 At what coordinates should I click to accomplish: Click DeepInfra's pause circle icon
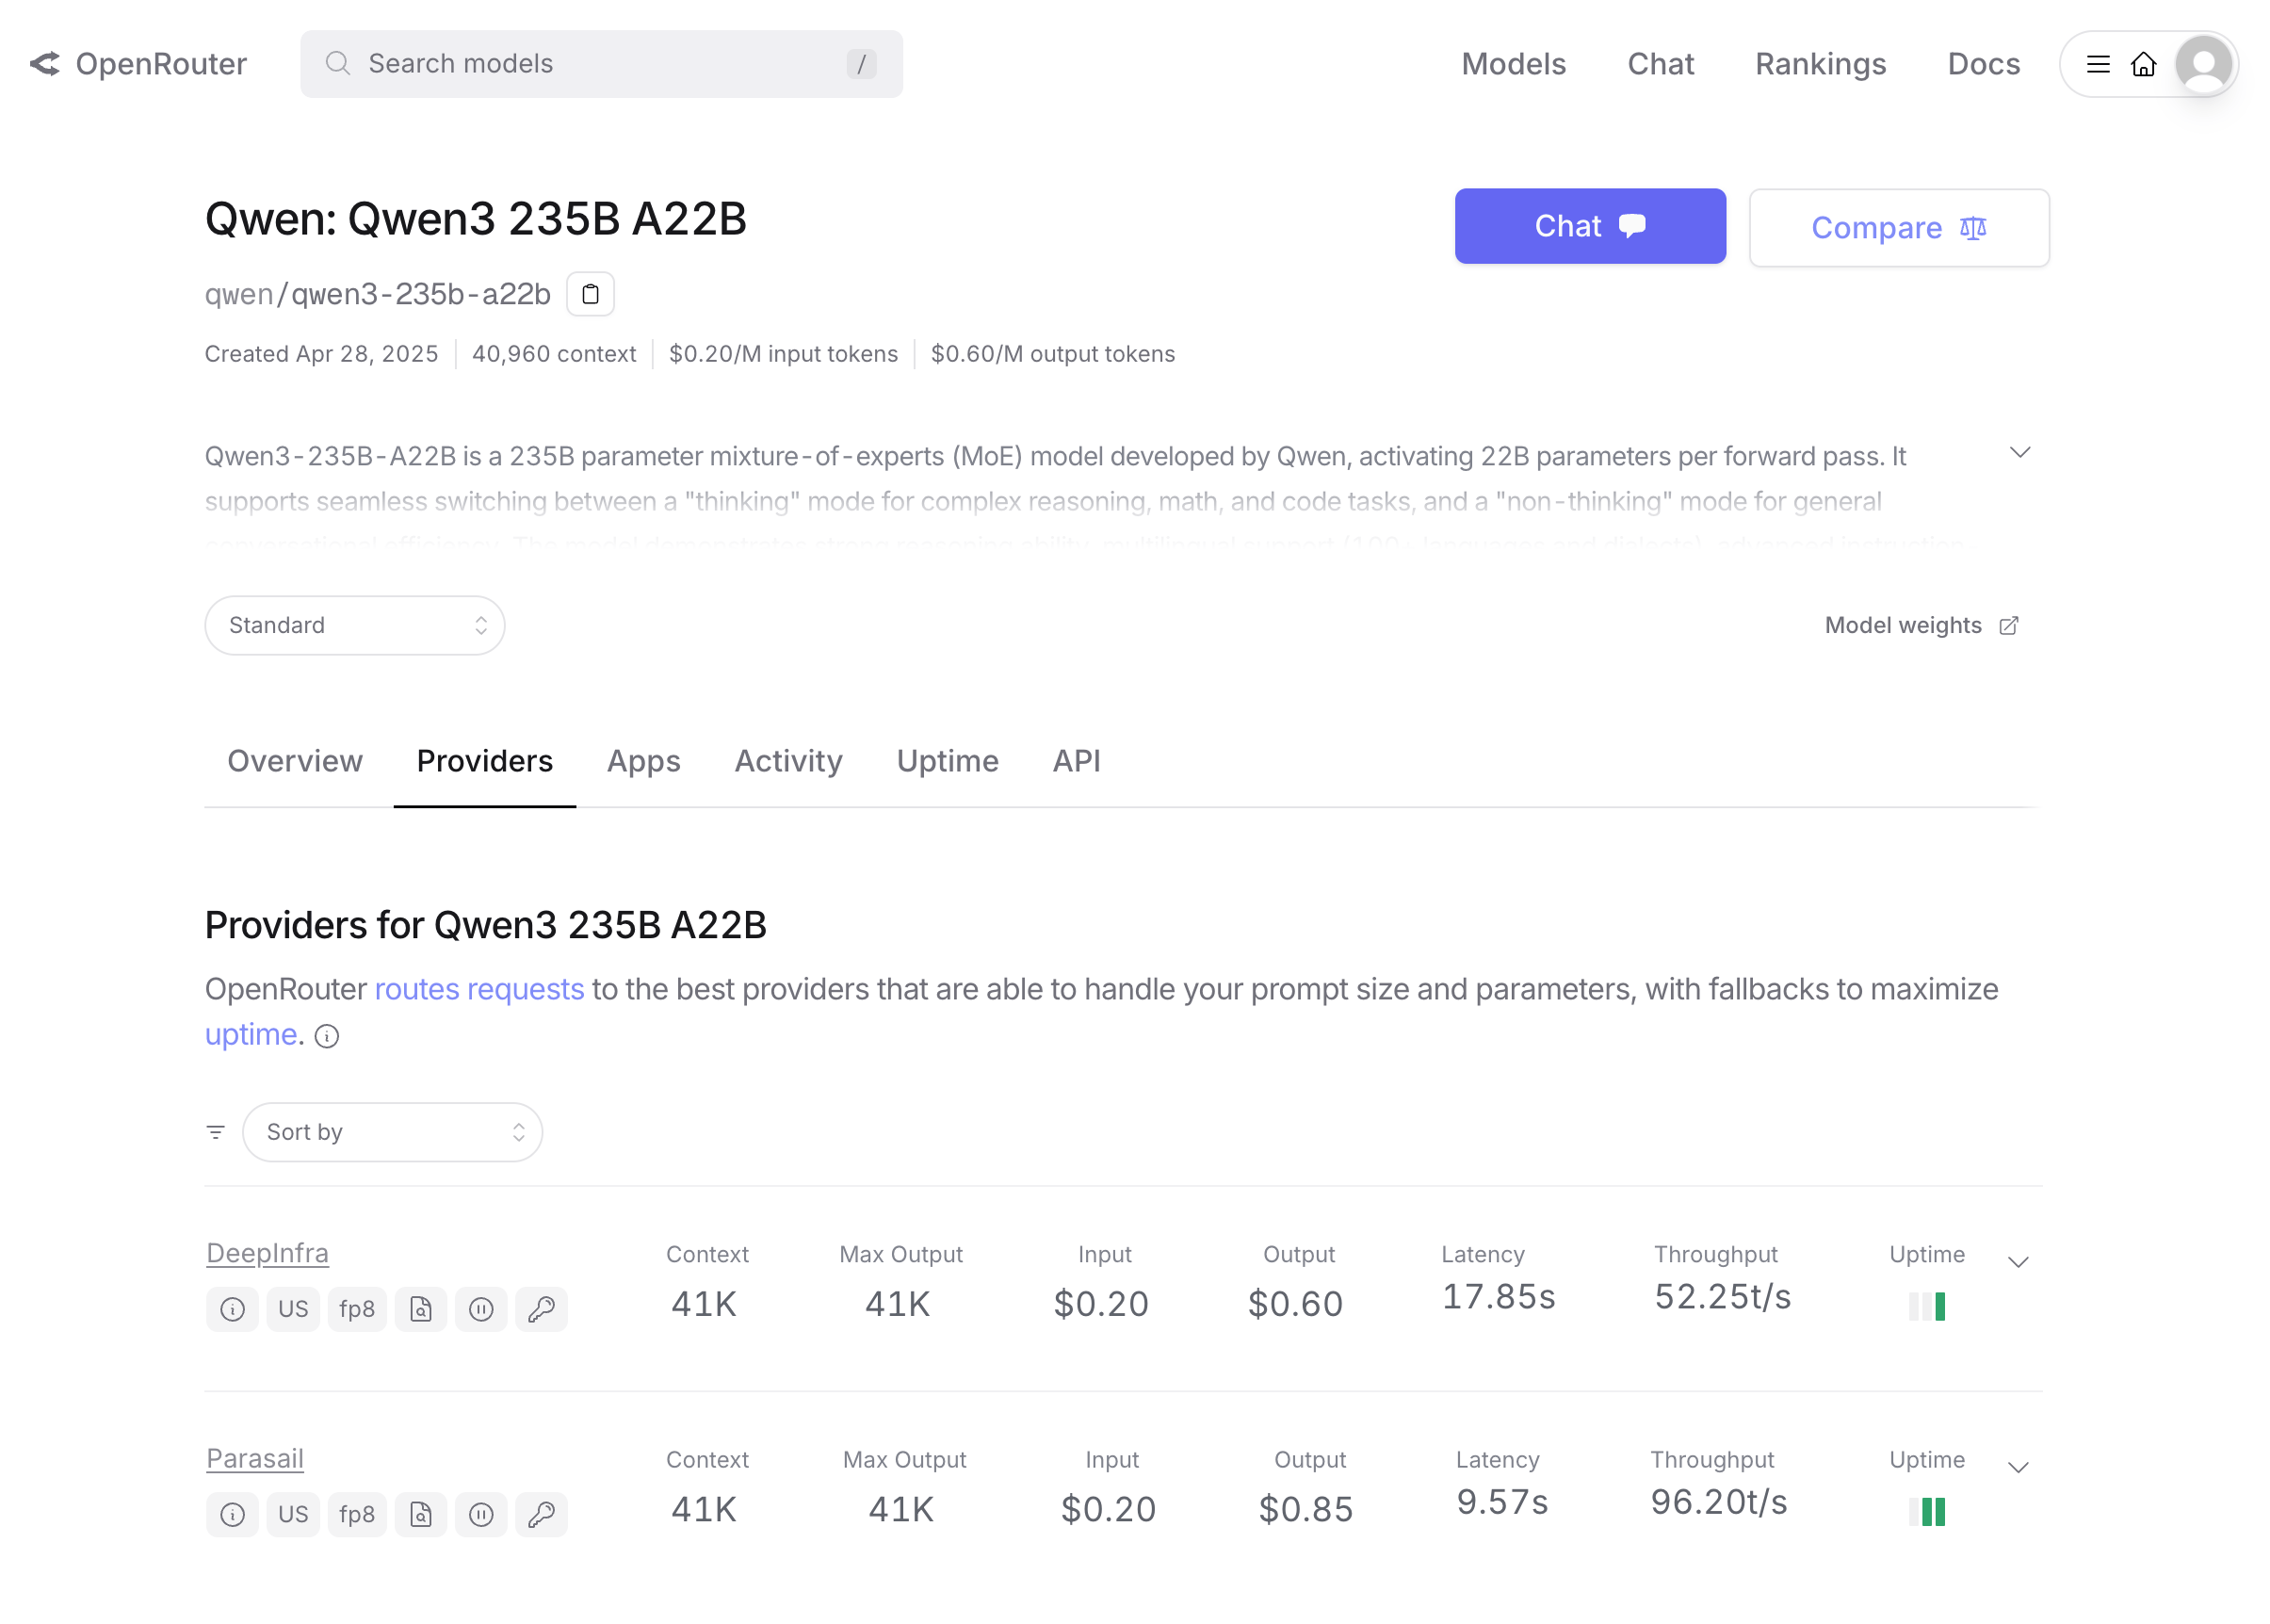click(x=481, y=1309)
